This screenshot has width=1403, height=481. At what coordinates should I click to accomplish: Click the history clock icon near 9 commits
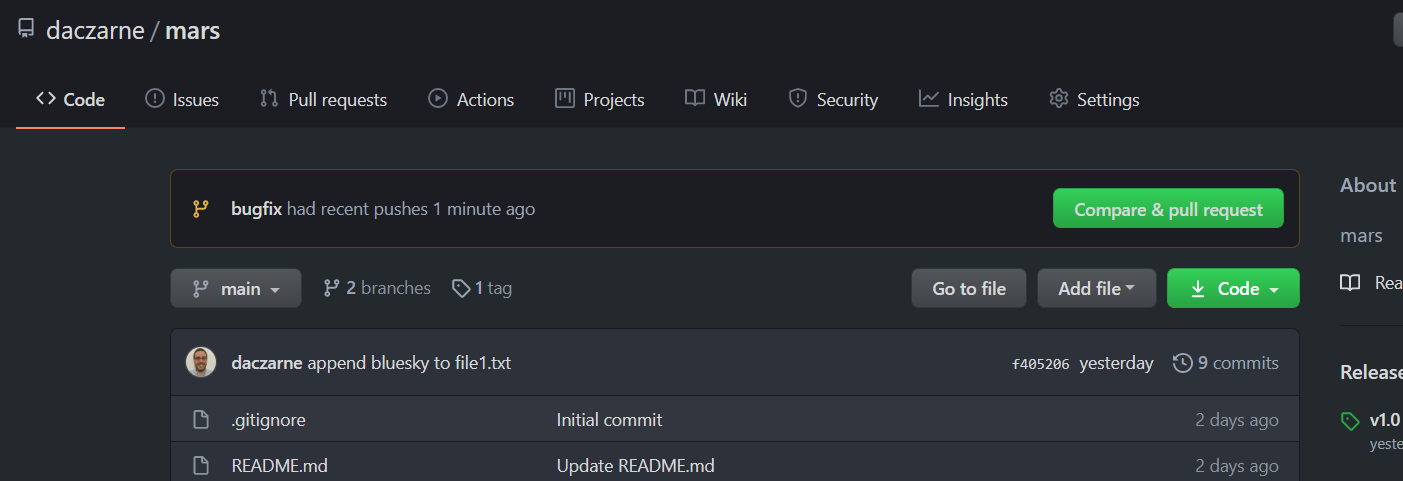[1182, 363]
